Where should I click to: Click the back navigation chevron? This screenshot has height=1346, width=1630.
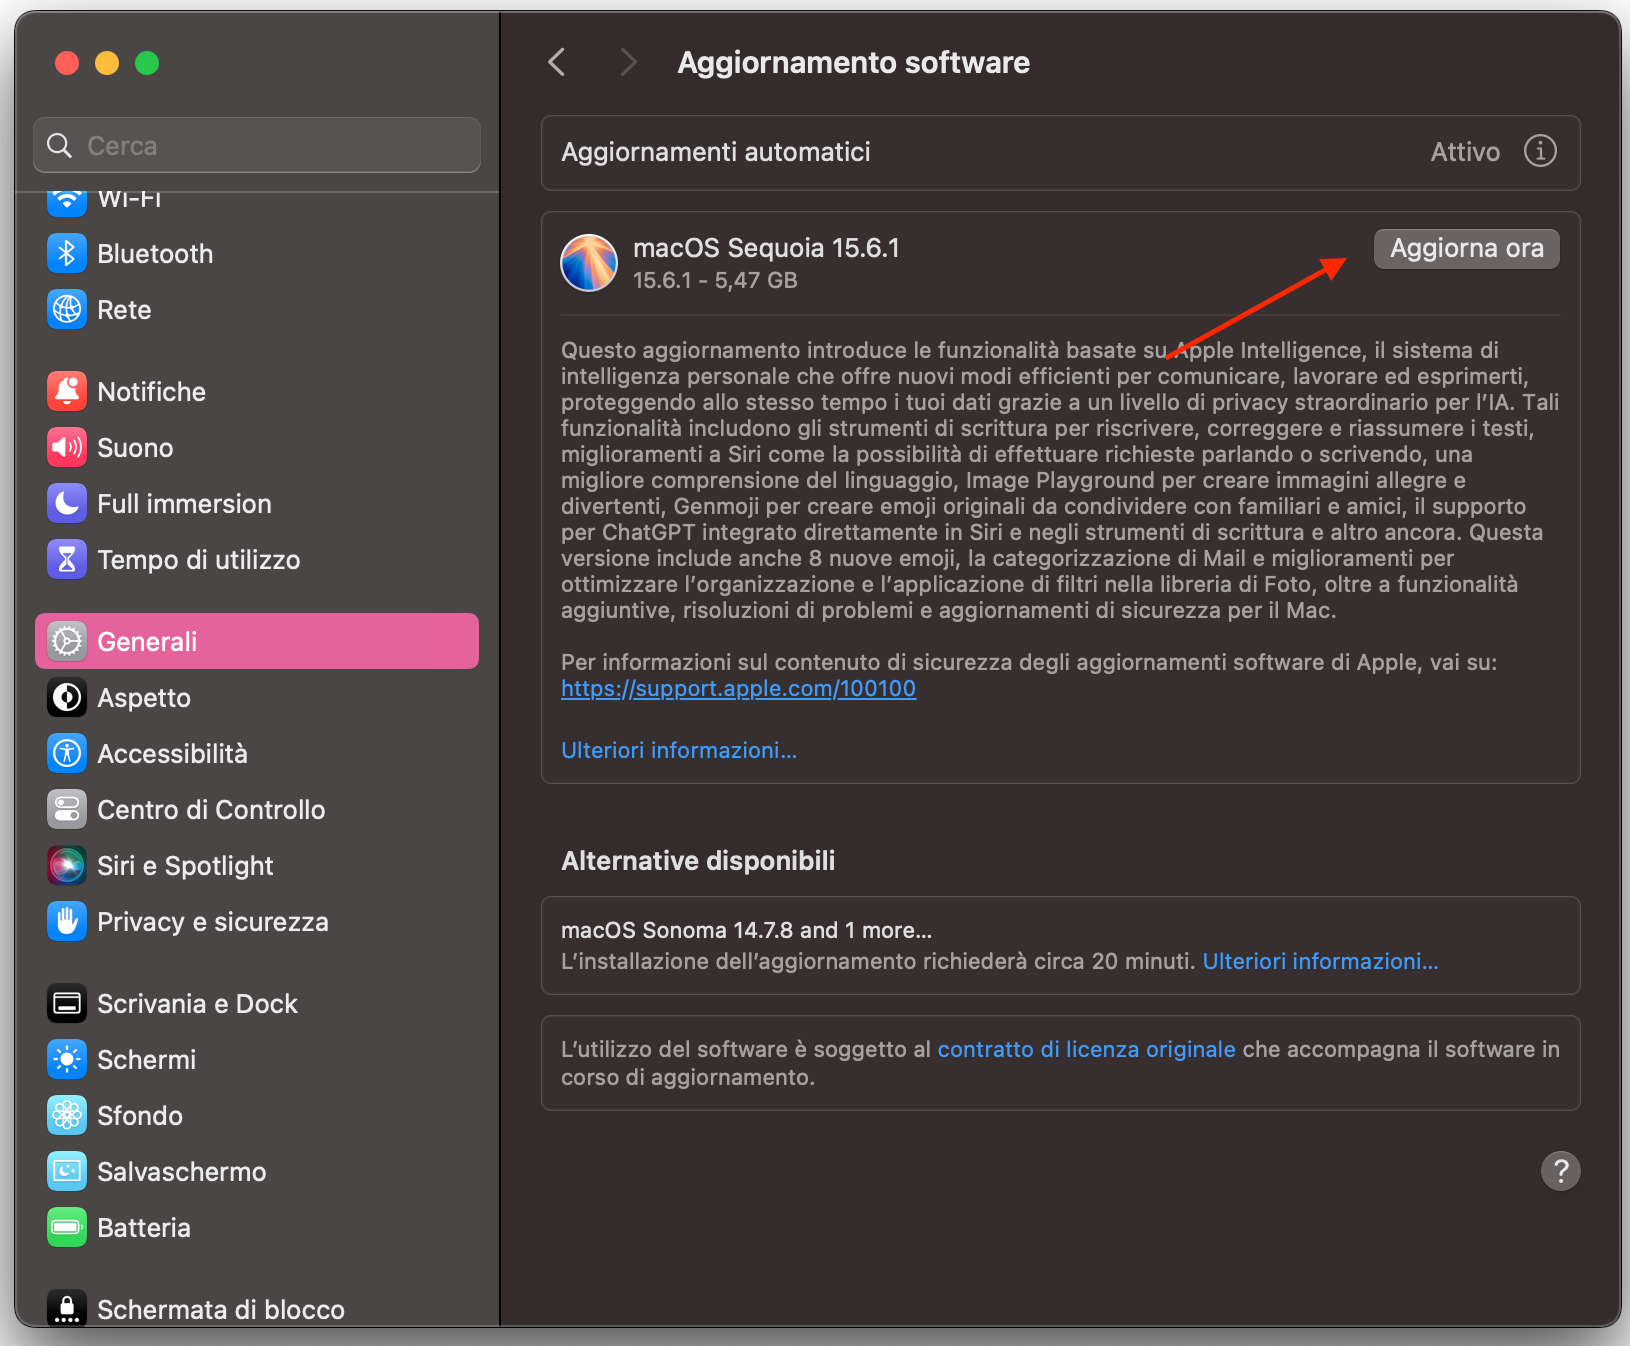[557, 61]
